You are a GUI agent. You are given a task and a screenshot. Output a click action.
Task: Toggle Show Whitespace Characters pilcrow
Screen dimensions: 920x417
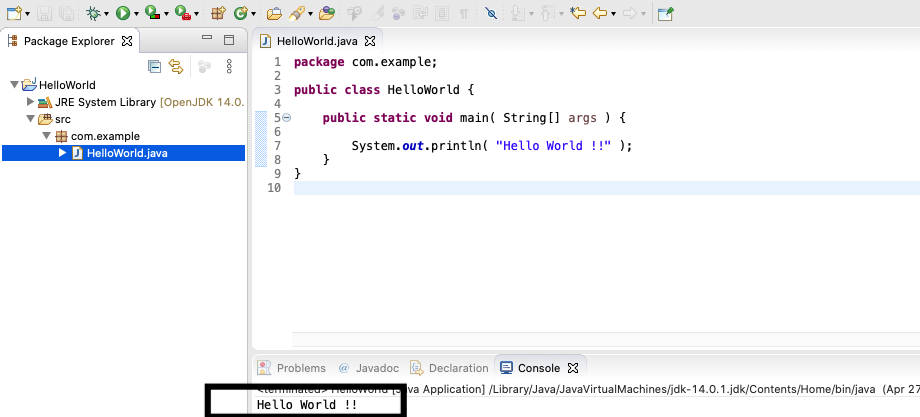click(464, 13)
